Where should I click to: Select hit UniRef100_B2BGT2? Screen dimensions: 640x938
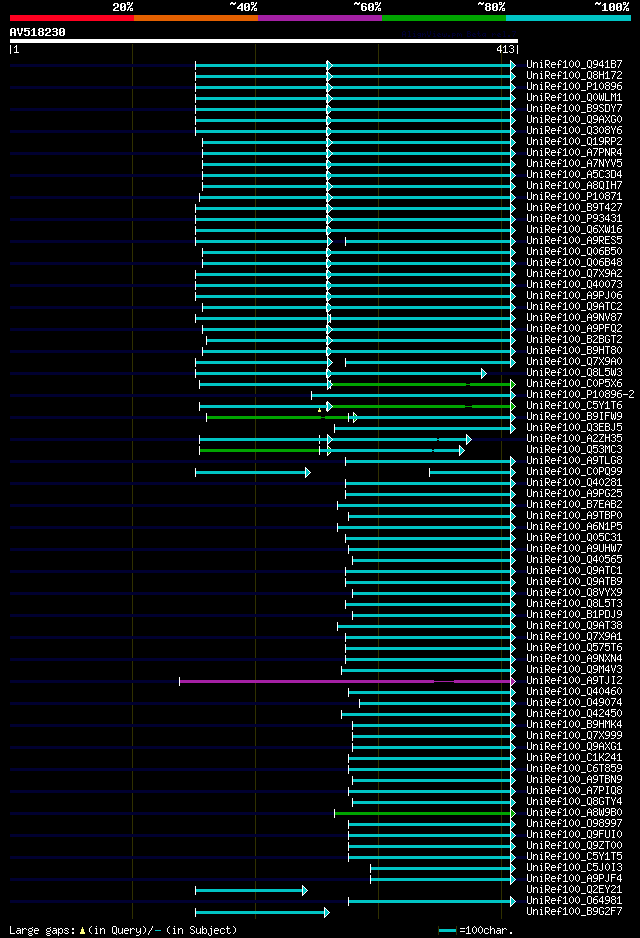(574, 339)
